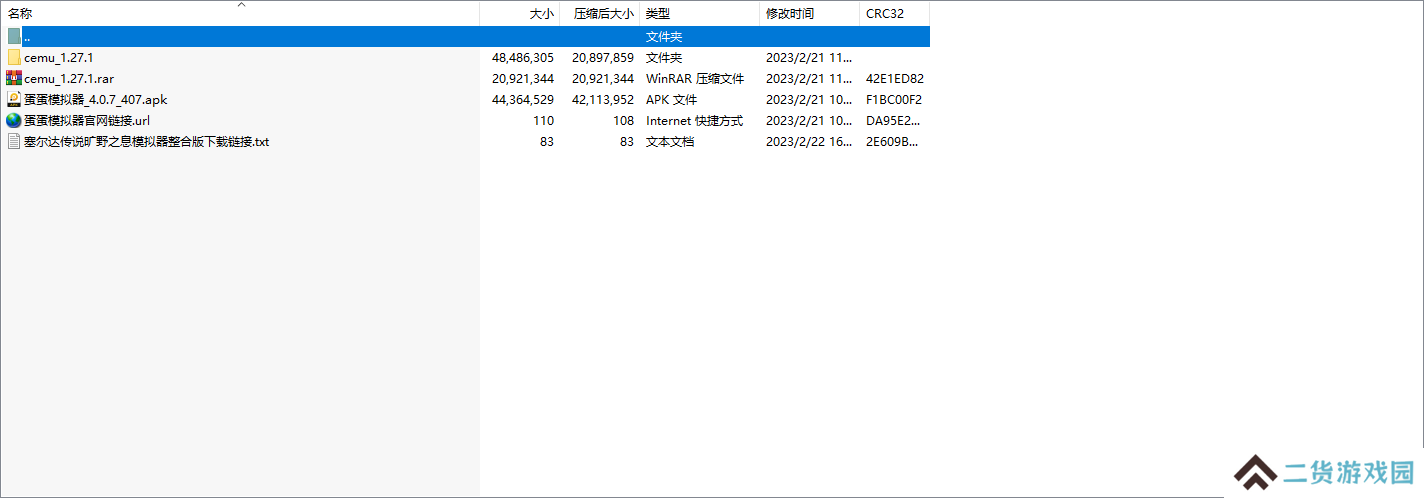Click the modified time '2023/2/22 16...'

(808, 141)
